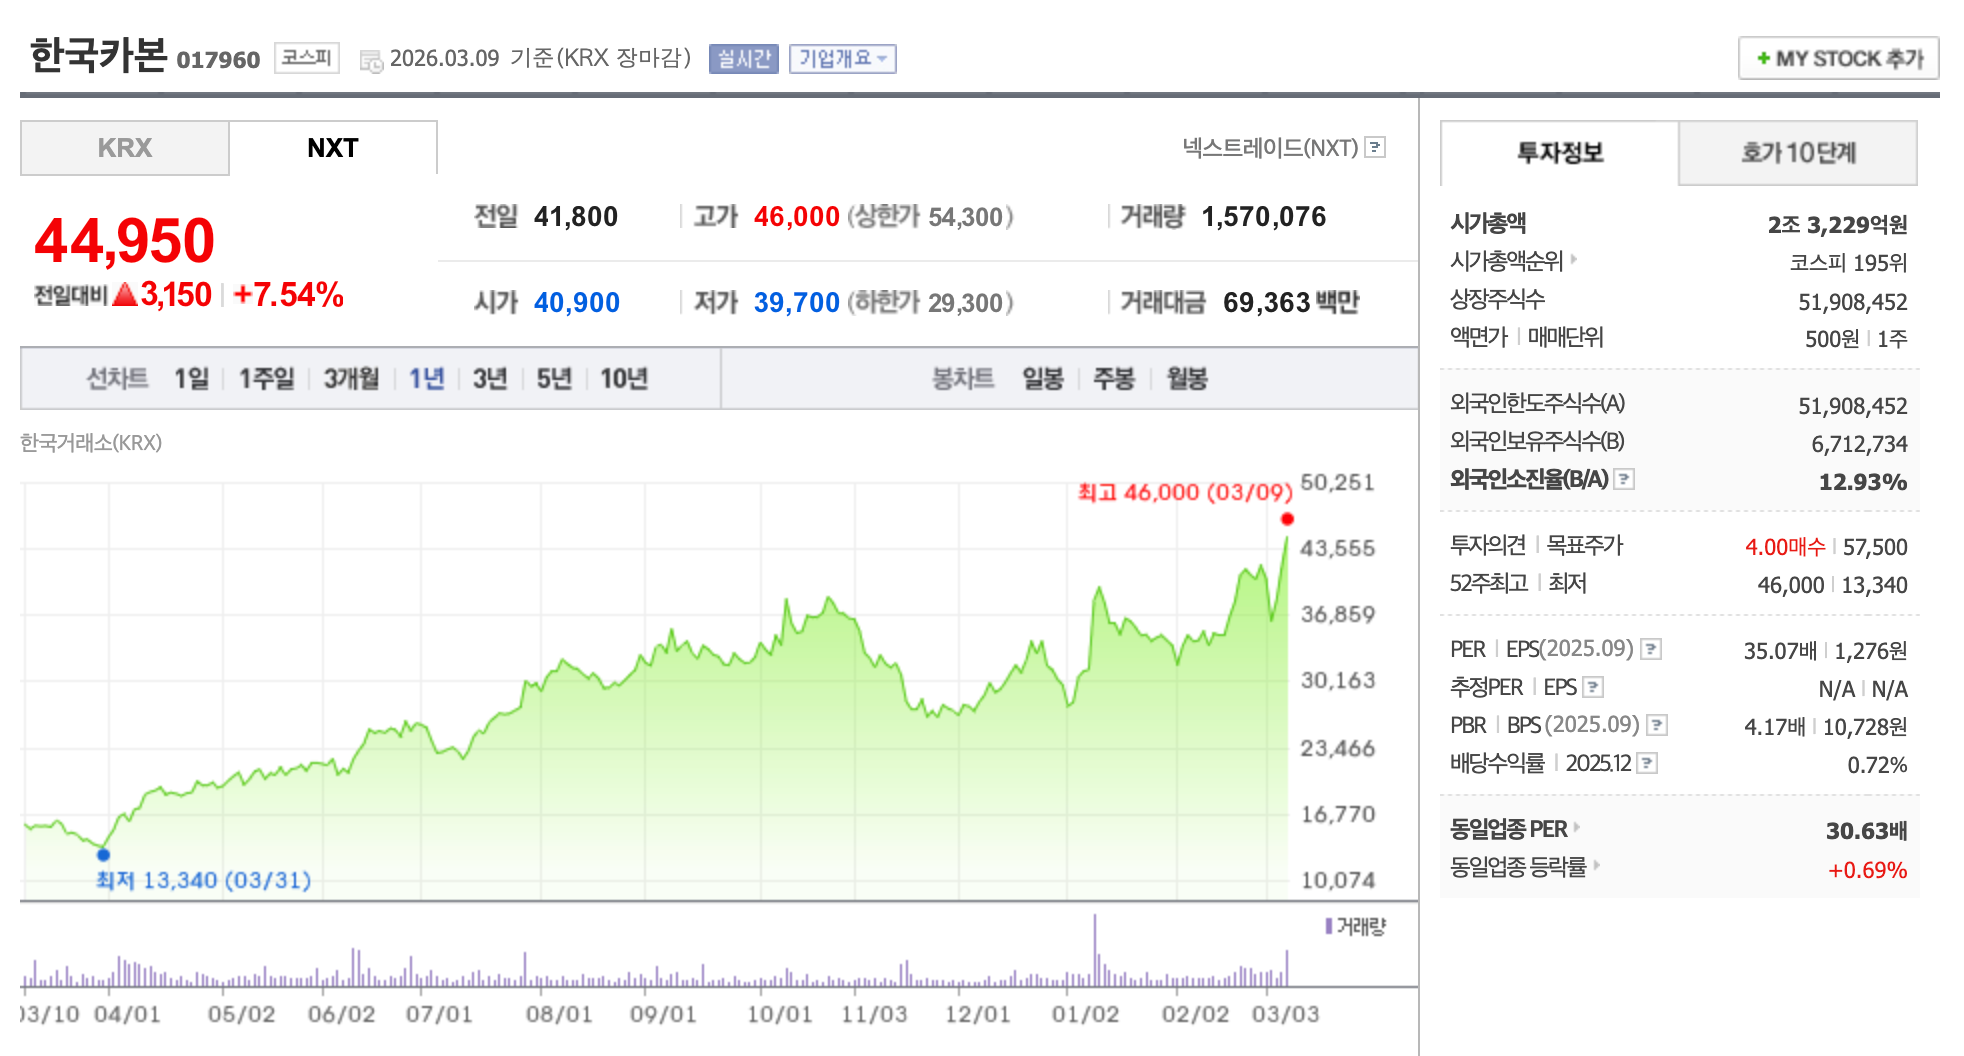Screen dimensions: 1964x1056
Task: Click the foreign ownership ratio 12.93%
Action: coord(1863,482)
